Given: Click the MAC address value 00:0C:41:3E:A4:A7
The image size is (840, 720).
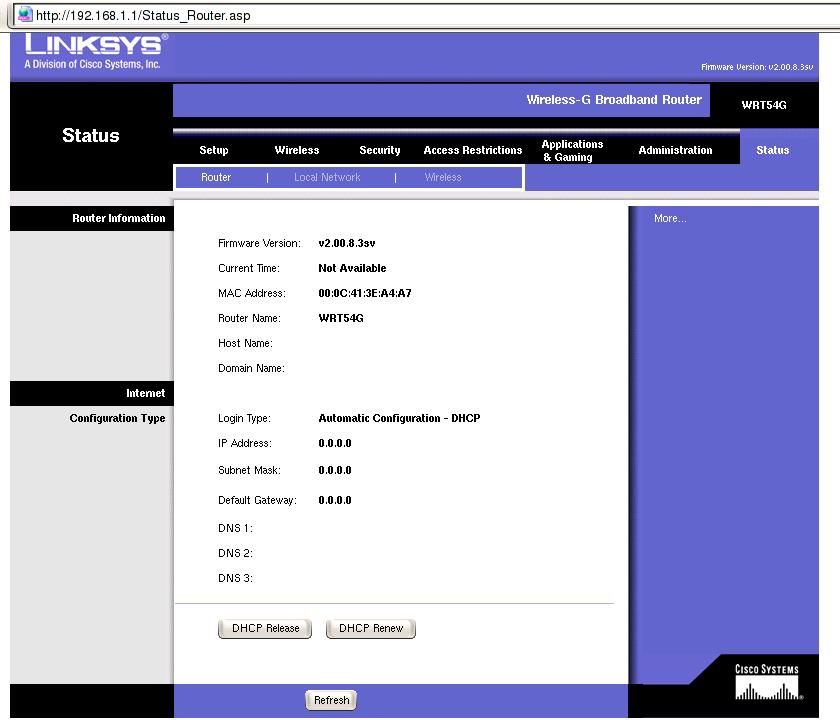Looking at the screenshot, I should click(x=365, y=294).
